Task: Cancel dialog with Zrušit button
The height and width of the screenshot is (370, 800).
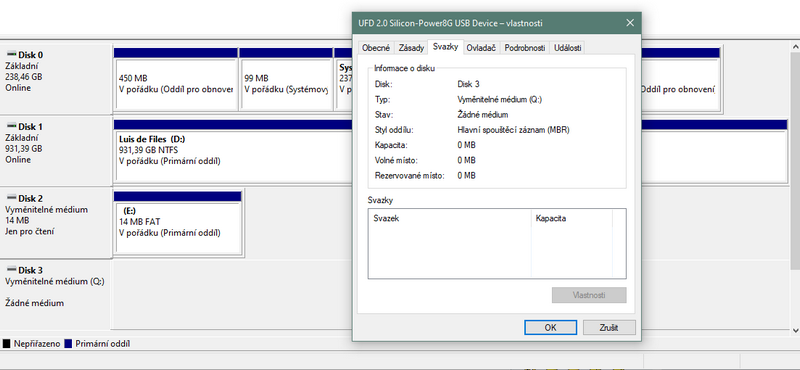Action: pyautogui.click(x=609, y=328)
